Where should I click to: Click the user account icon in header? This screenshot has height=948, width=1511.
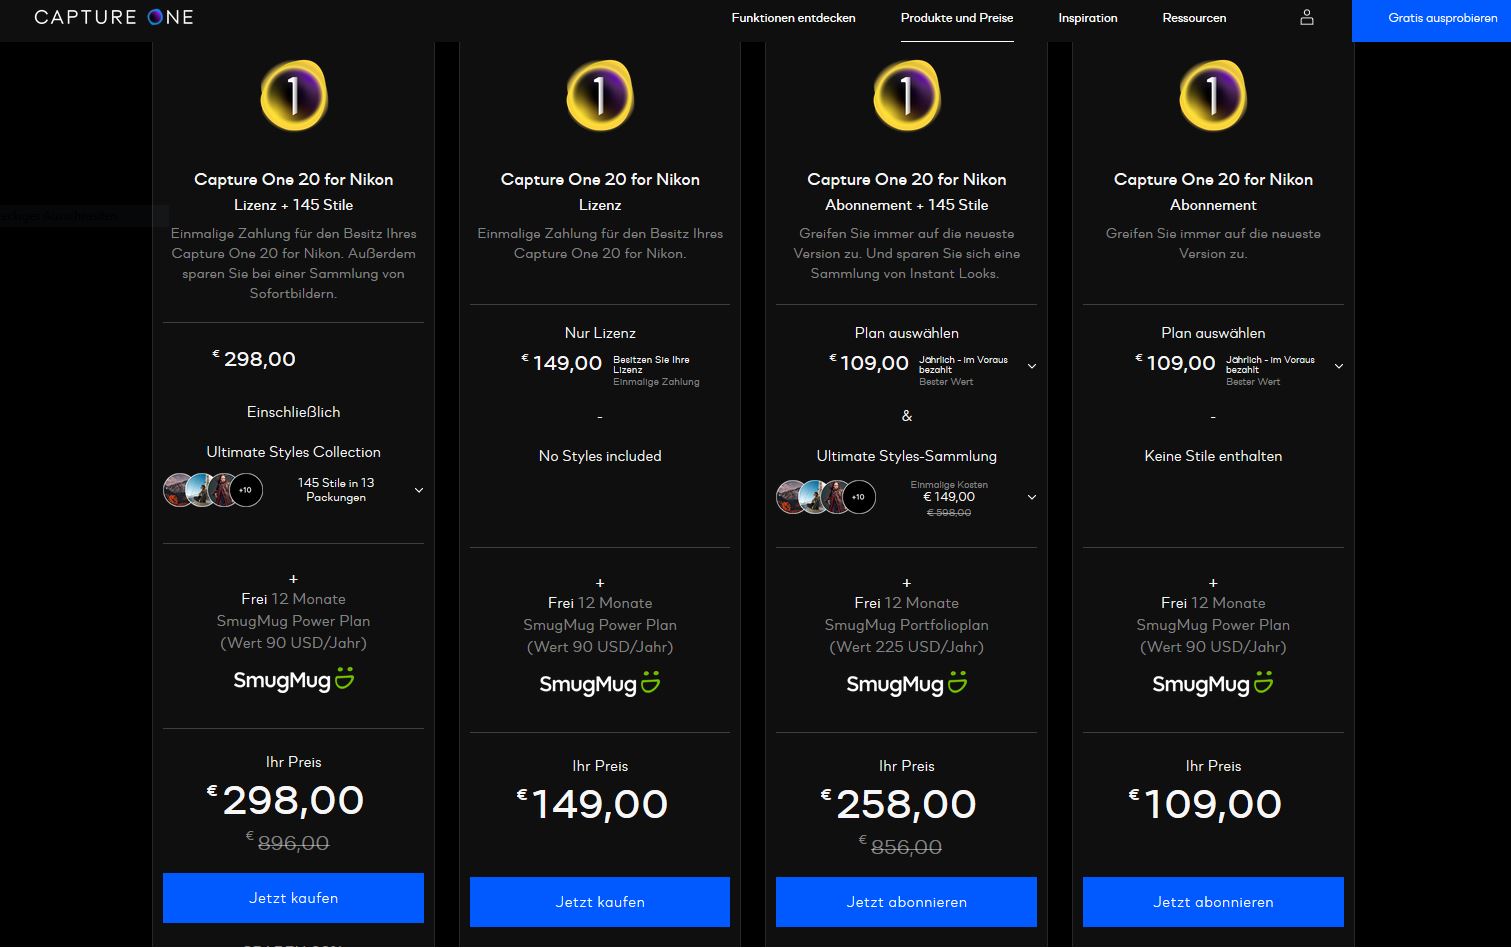point(1306,18)
